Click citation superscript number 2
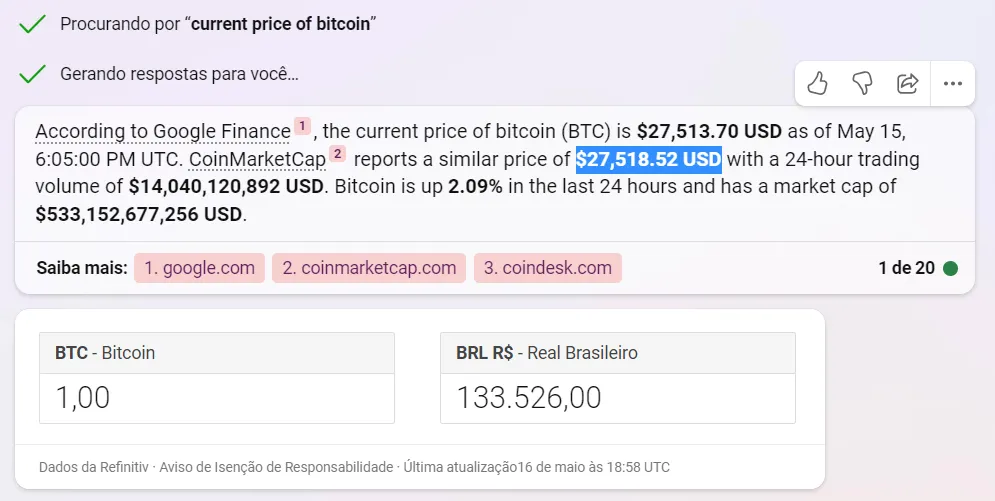 click(x=337, y=154)
